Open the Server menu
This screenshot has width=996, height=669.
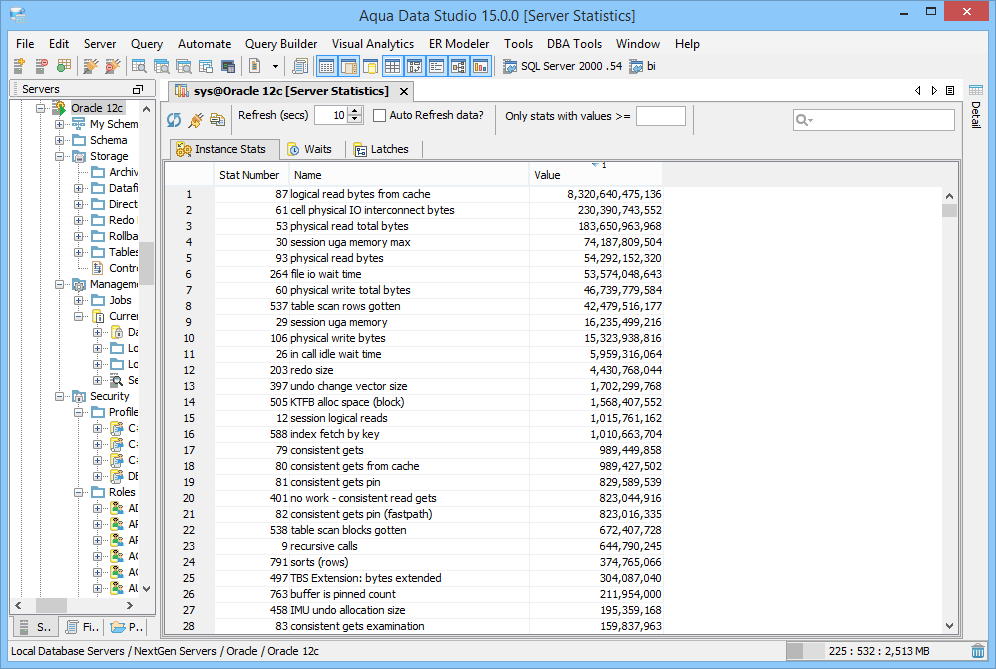coord(100,44)
